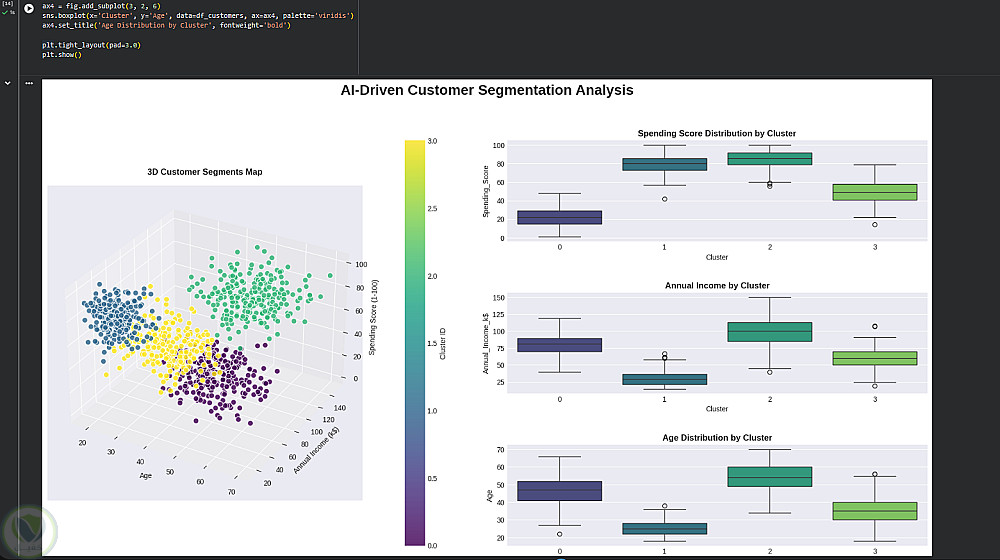Click the shield watermark logo

point(29,531)
